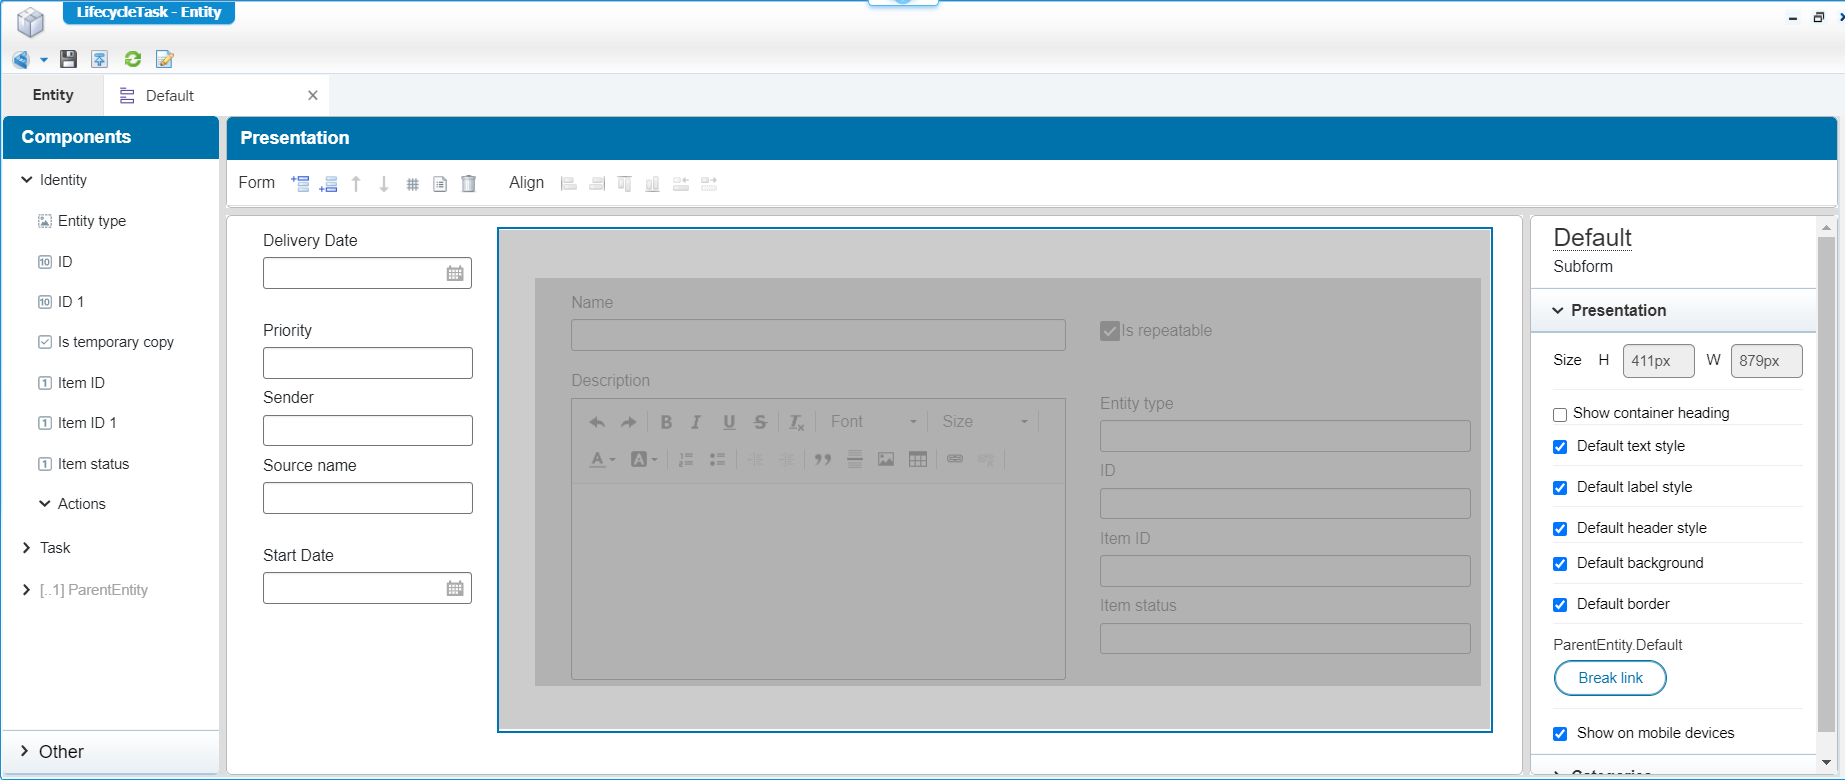The image size is (1845, 780).
Task: Click the Priority input field
Action: tap(367, 363)
